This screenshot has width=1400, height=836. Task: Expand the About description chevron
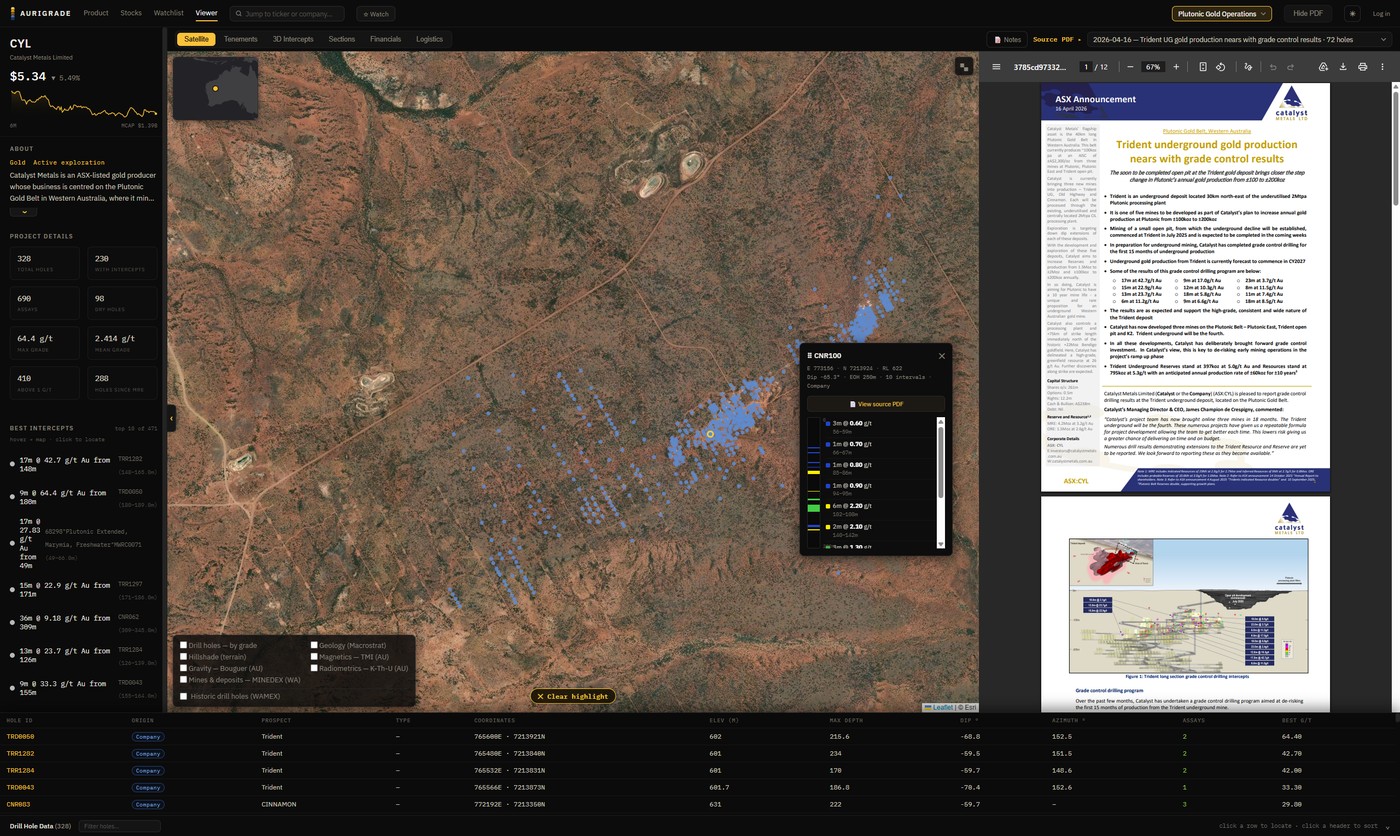pyautogui.click(x=23, y=212)
